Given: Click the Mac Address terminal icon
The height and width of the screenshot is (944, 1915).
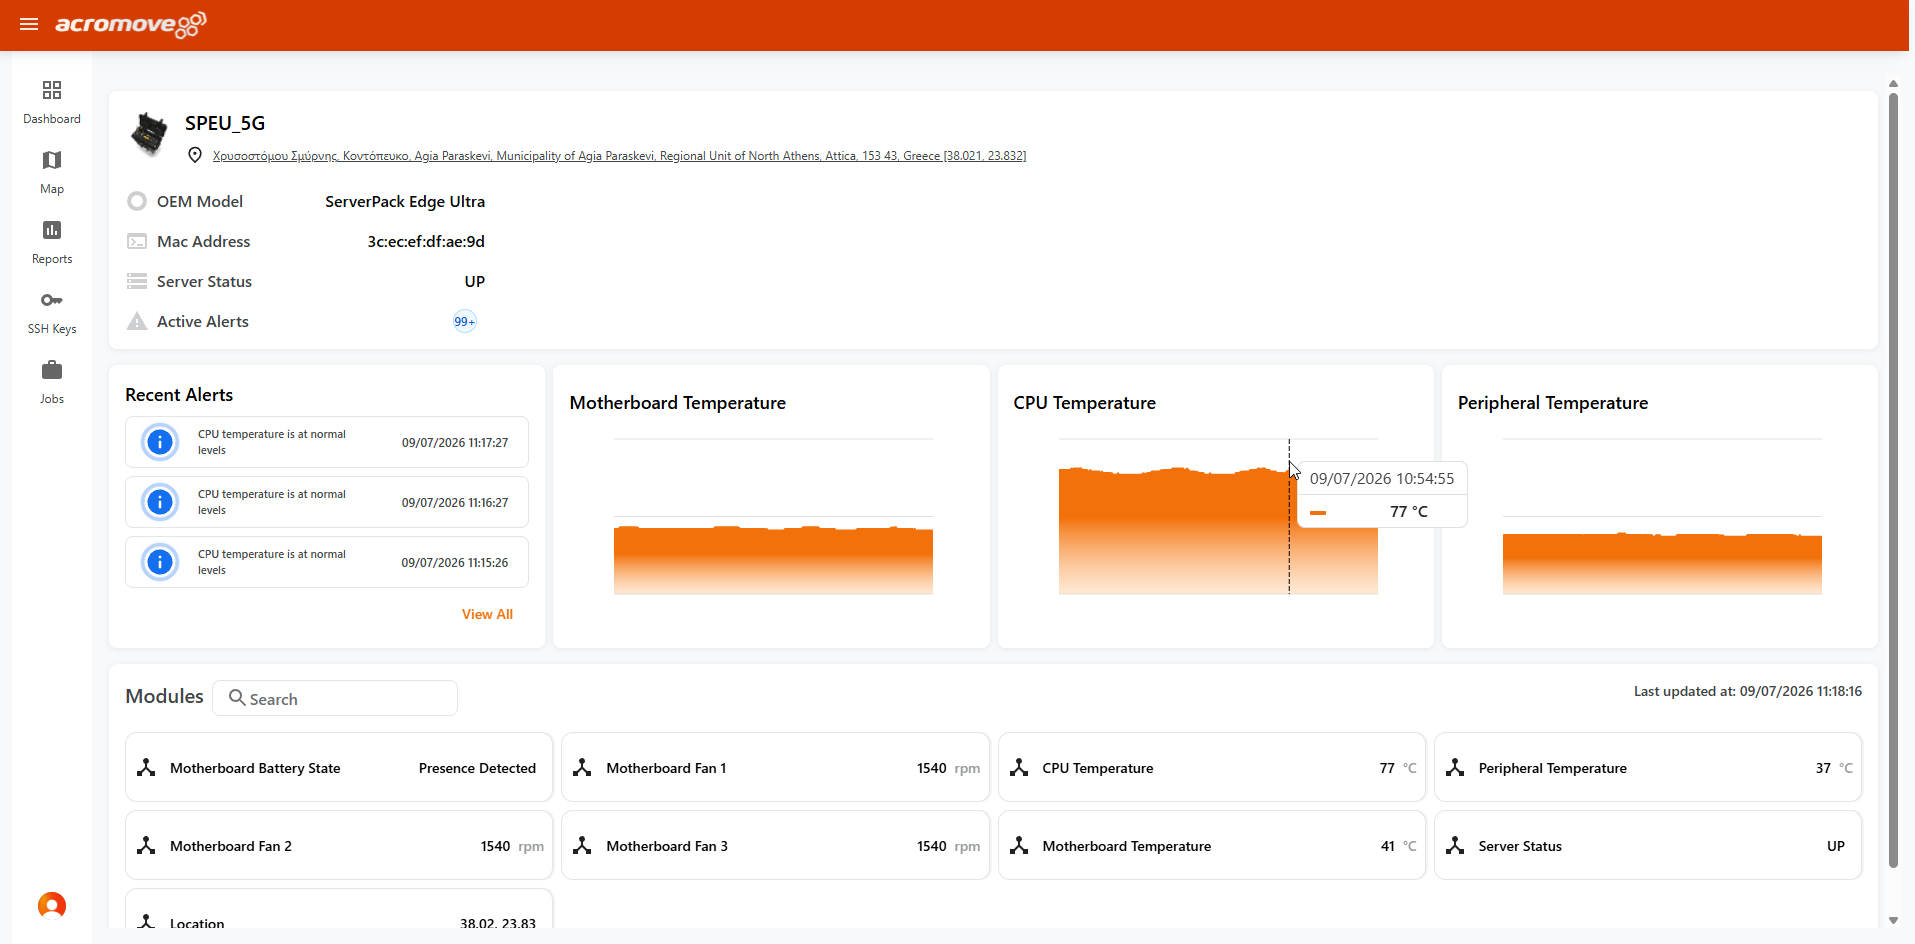Looking at the screenshot, I should pyautogui.click(x=137, y=241).
